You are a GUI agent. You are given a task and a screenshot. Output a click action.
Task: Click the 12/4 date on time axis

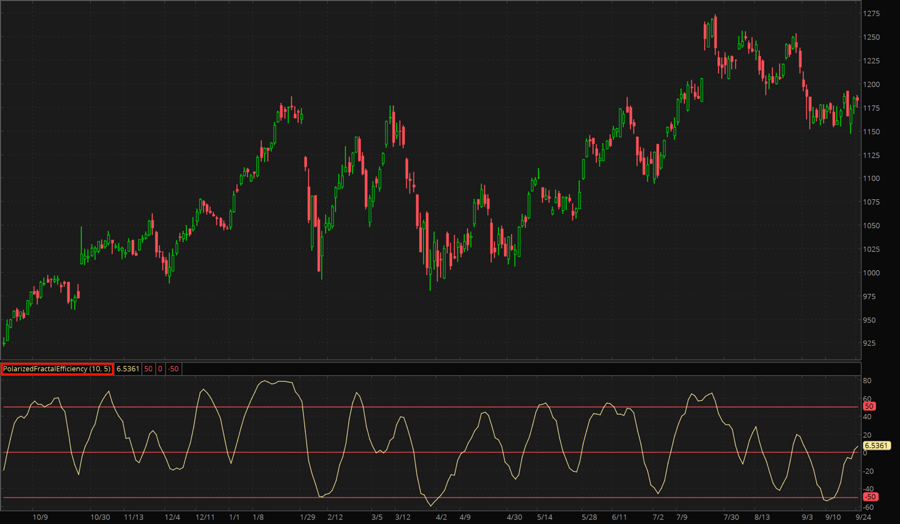click(x=172, y=517)
